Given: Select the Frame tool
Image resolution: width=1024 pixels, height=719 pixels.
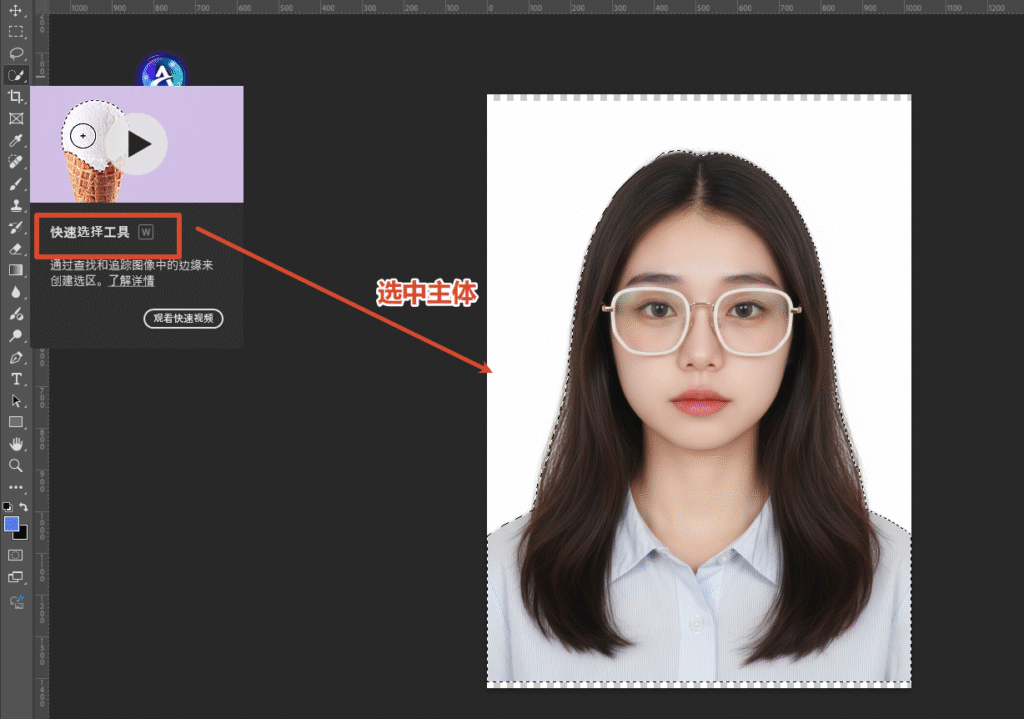Looking at the screenshot, I should pos(16,118).
